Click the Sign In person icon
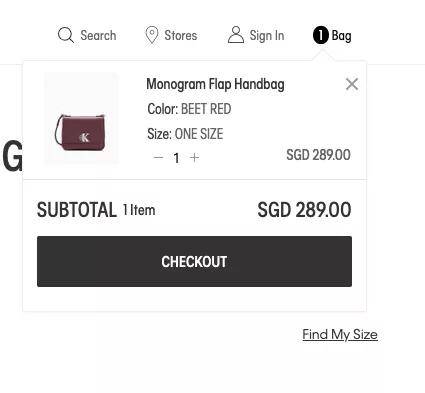 tap(236, 35)
